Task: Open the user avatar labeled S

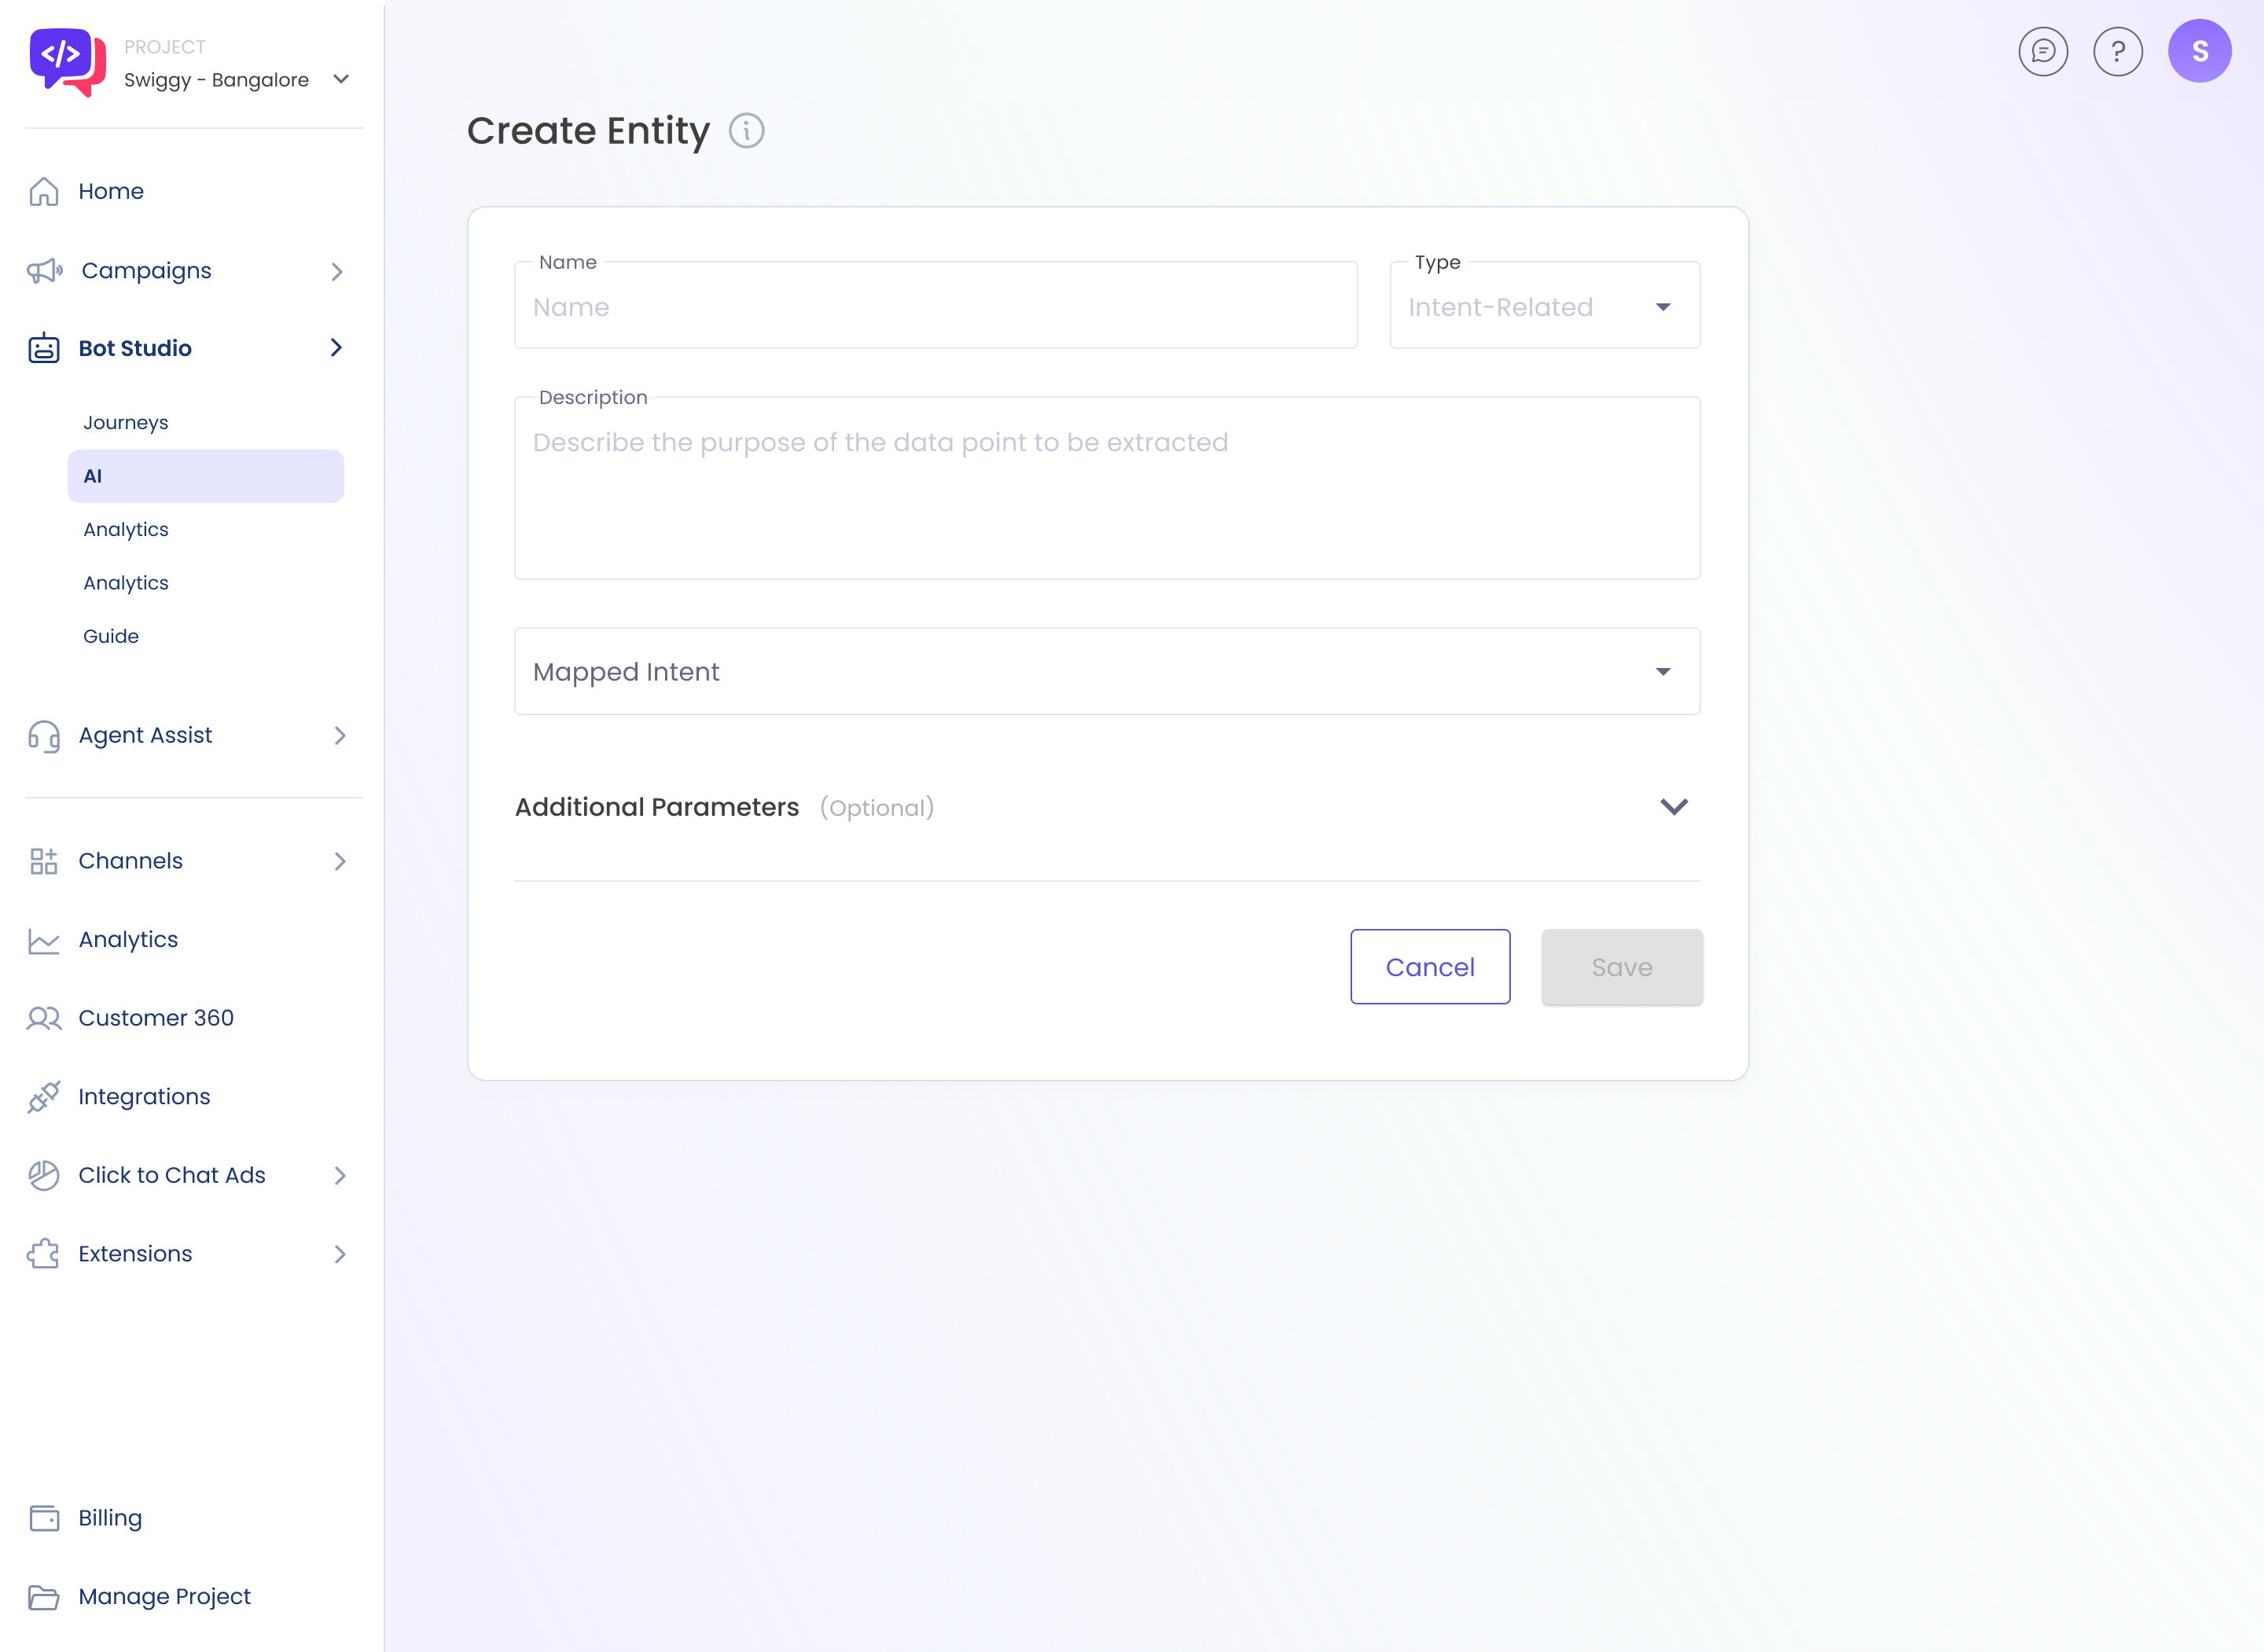Action: point(2199,51)
